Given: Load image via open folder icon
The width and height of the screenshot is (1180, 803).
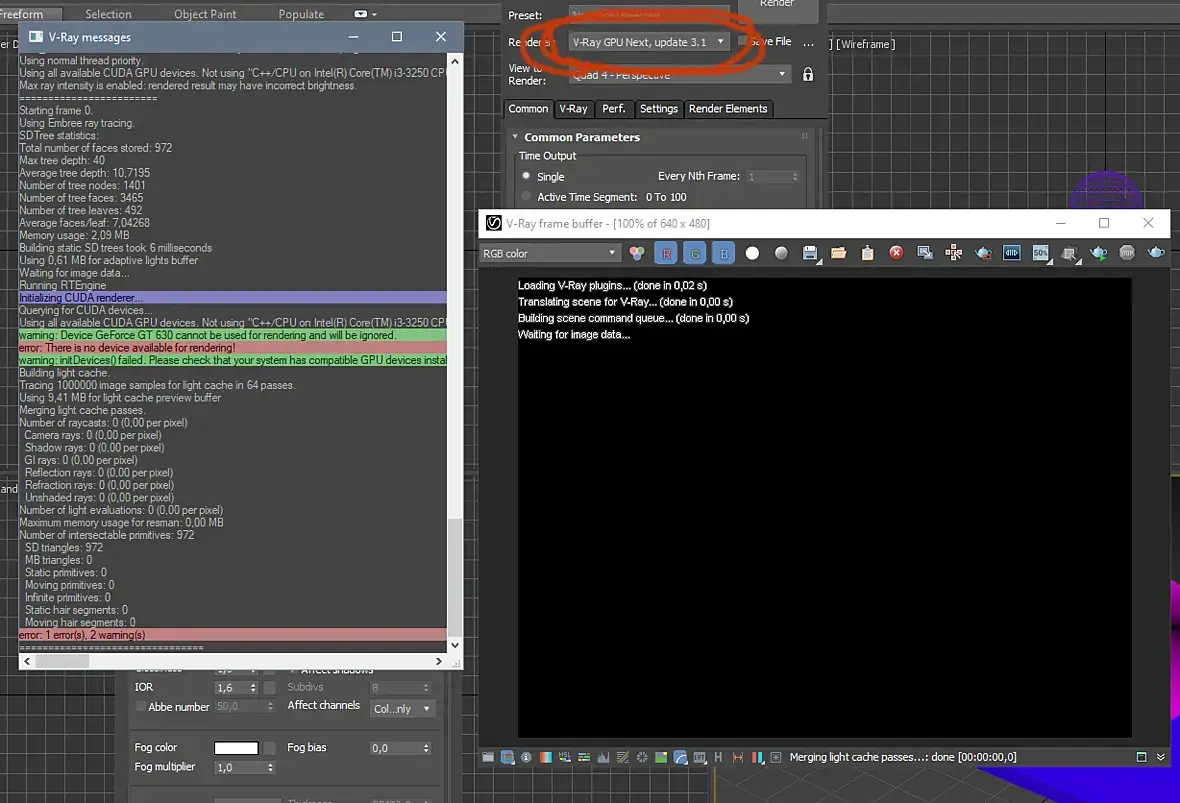Looking at the screenshot, I should tap(838, 254).
